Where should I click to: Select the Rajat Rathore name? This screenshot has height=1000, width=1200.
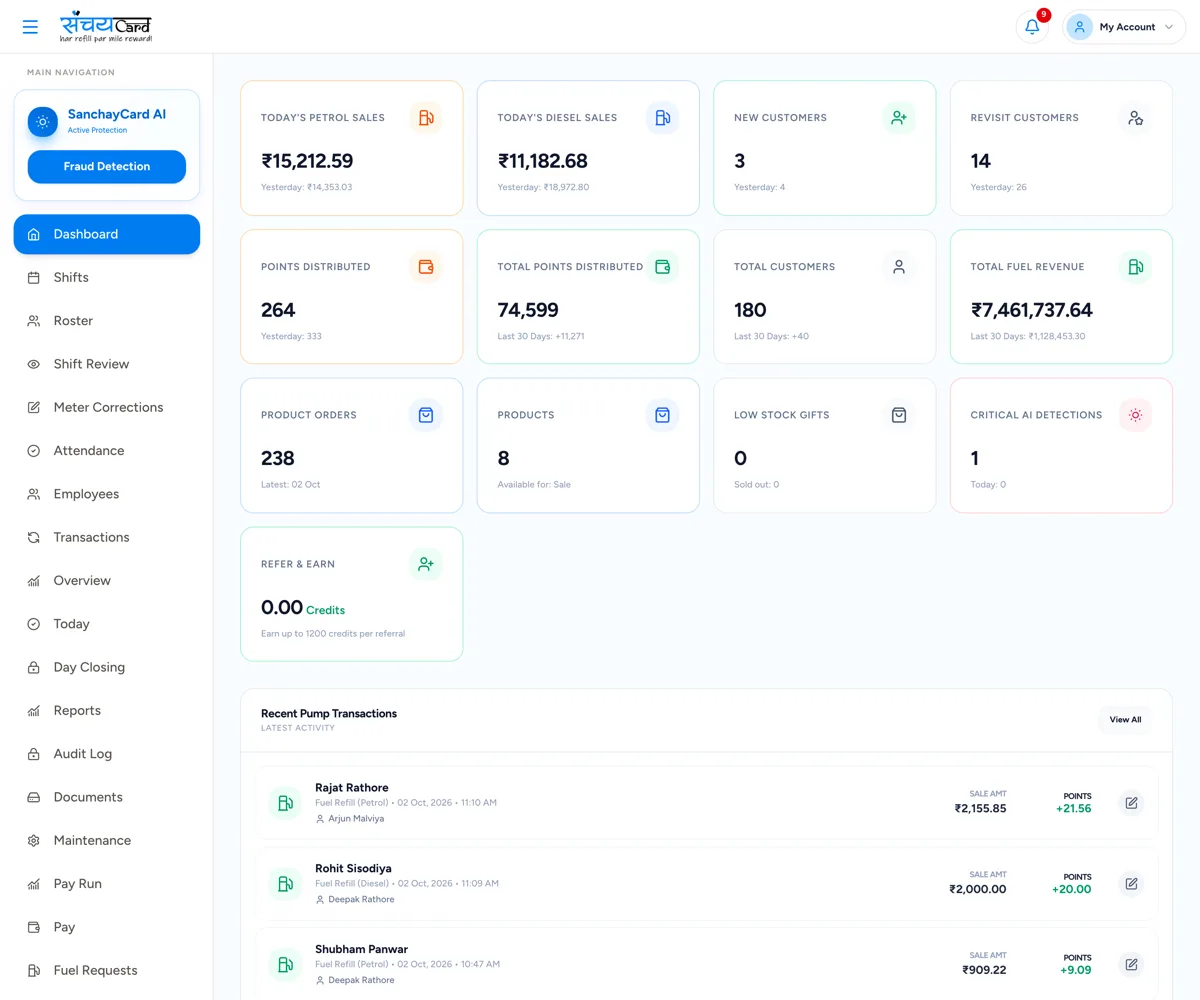[x=352, y=788]
